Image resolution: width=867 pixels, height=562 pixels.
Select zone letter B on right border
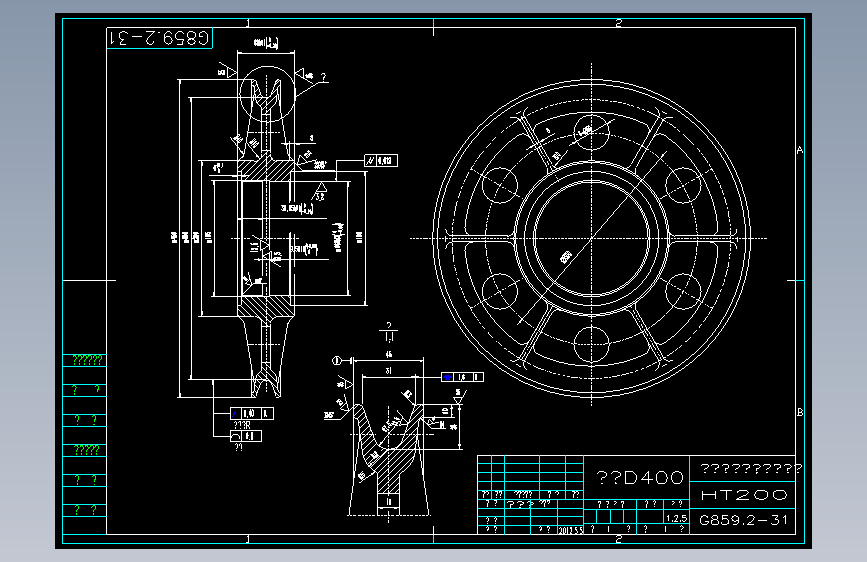click(x=800, y=412)
